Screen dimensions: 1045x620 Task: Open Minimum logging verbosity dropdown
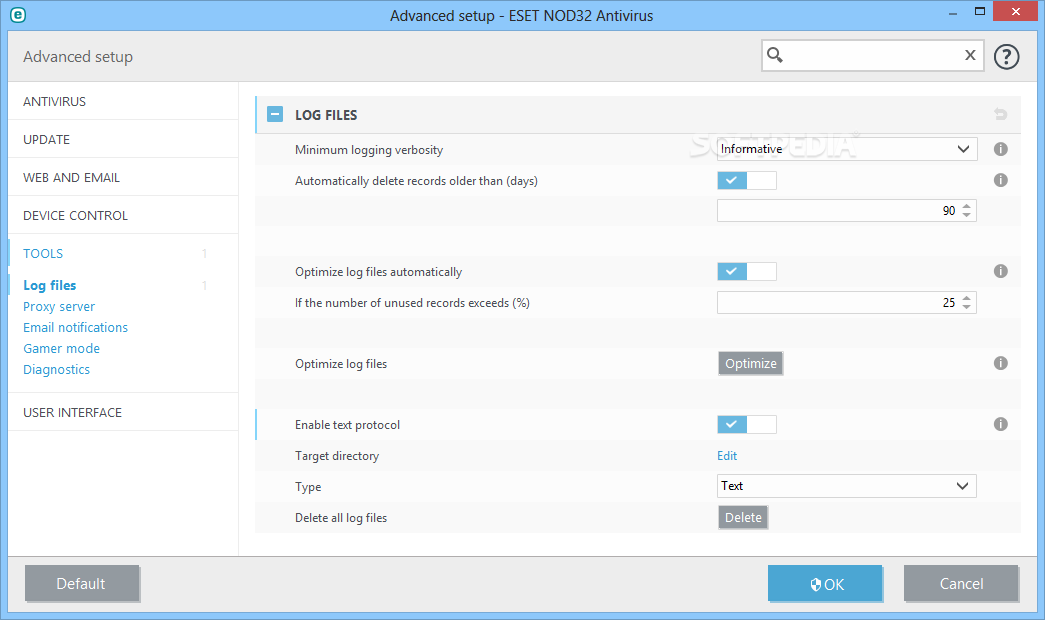847,149
